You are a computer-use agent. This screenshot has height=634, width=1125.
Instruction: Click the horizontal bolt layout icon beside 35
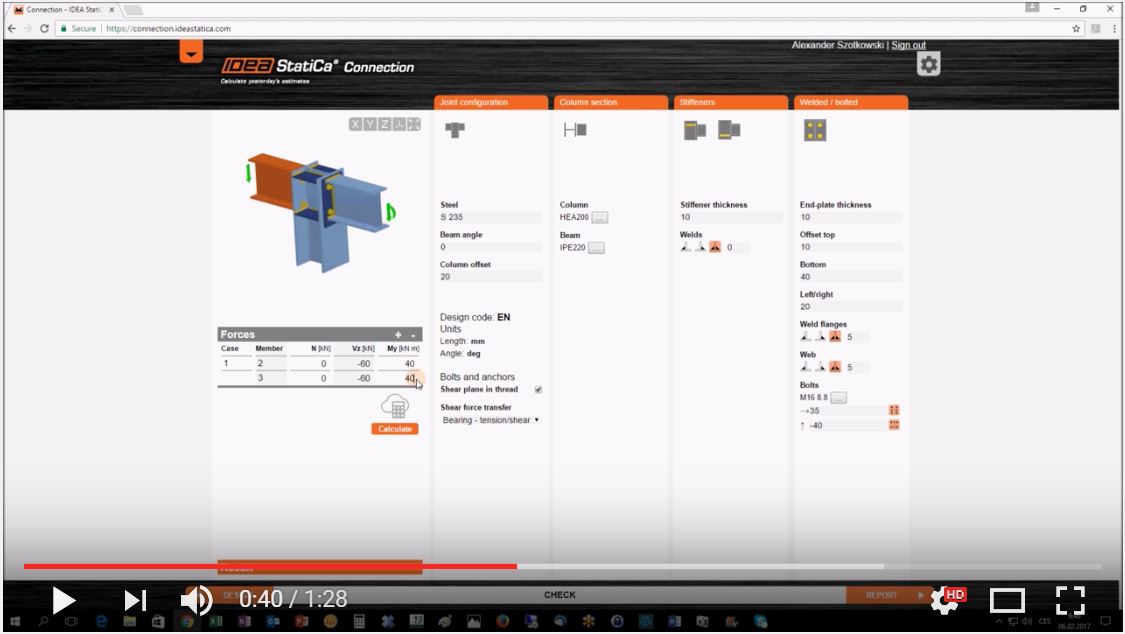[894, 410]
